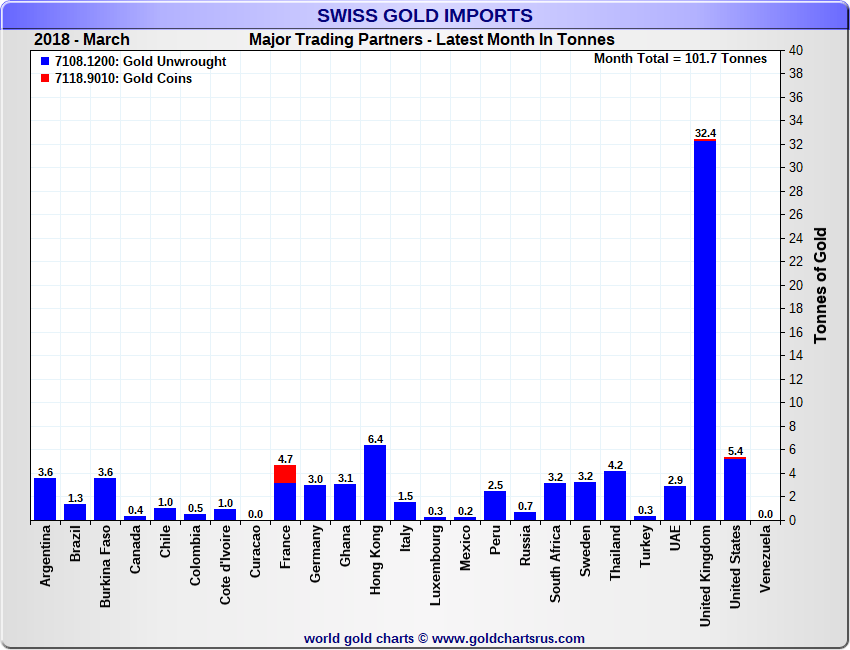850x650 pixels.
Task: Click the Month Total = 101.7 Tonnes text
Action: click(x=680, y=59)
